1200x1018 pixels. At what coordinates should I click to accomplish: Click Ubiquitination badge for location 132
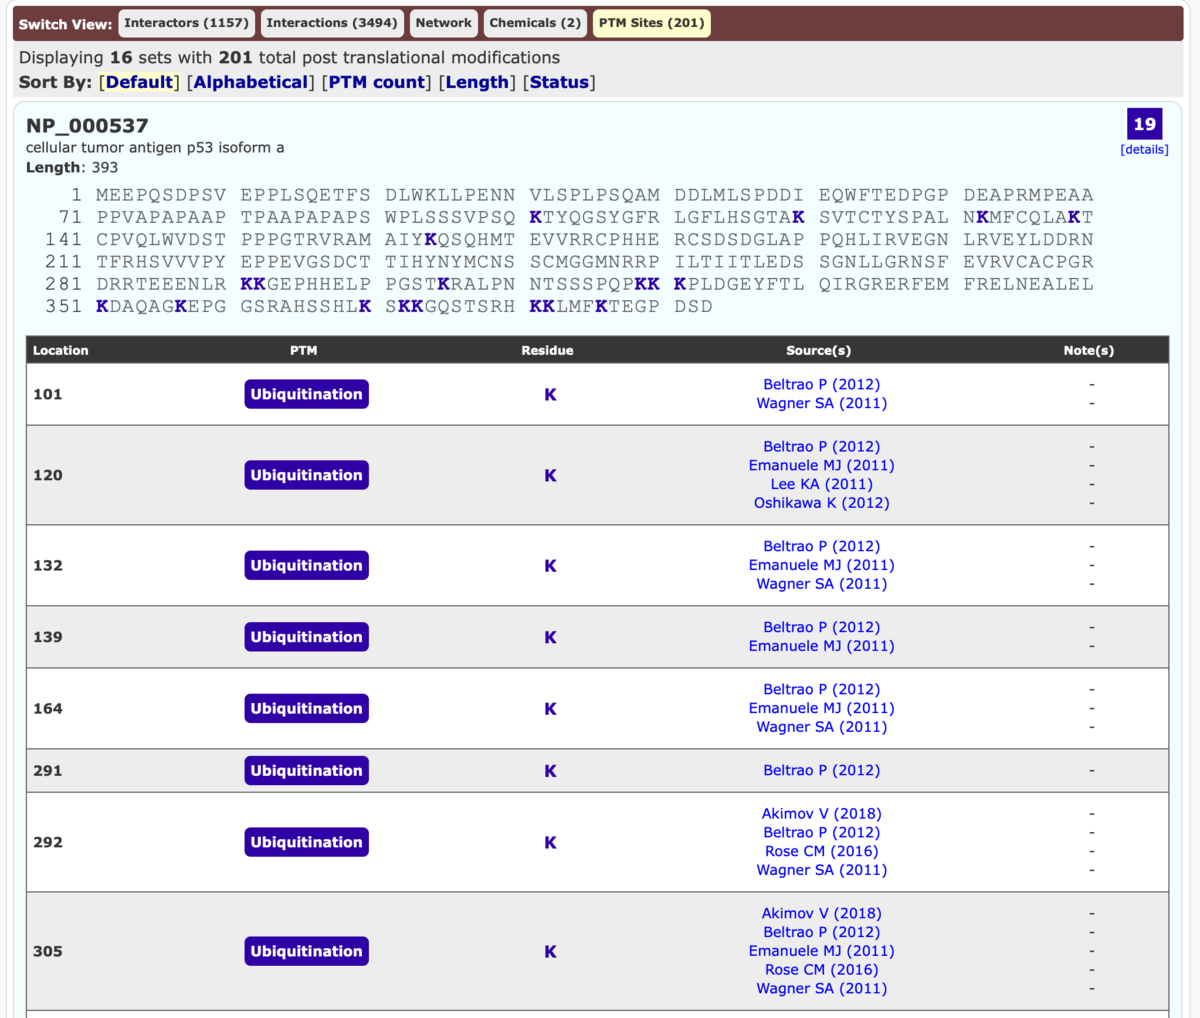point(307,565)
